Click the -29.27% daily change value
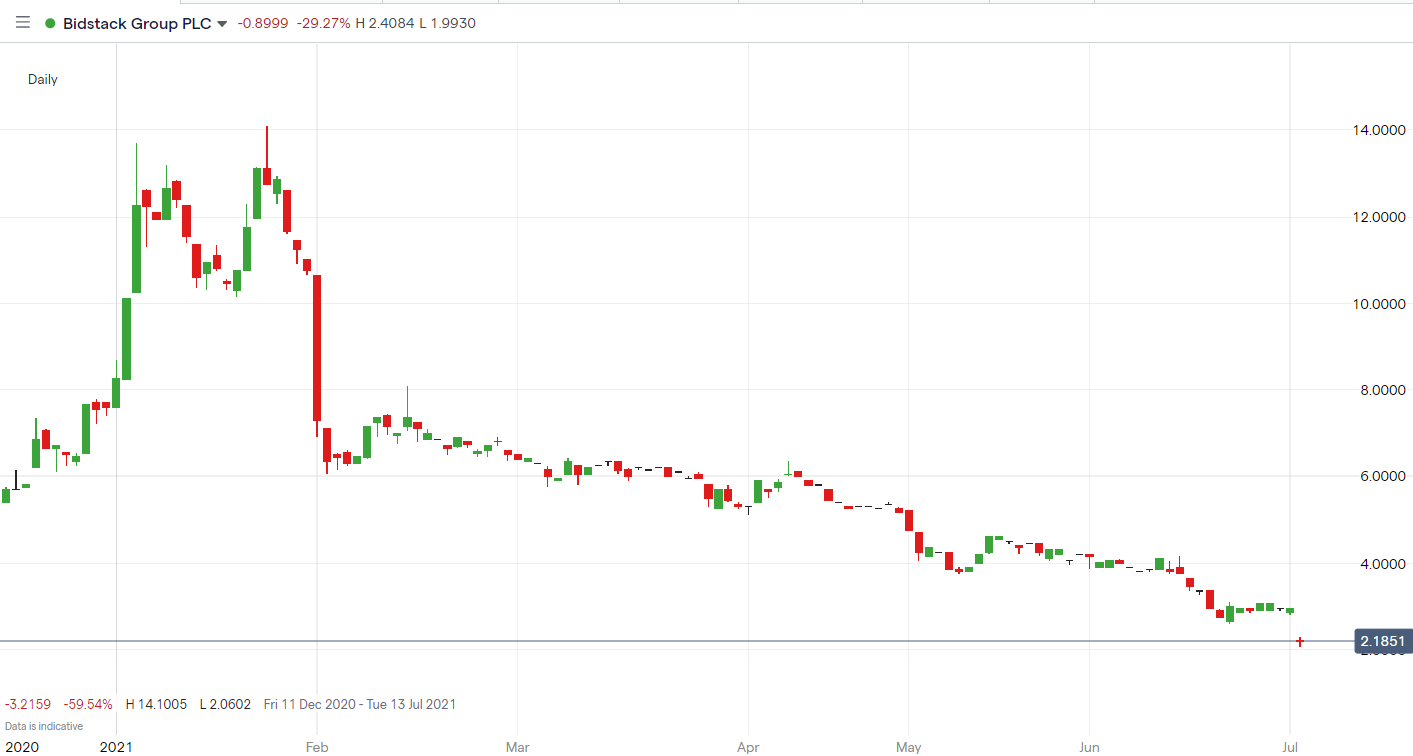Screen dimensions: 1413x756 pyautogui.click(x=320, y=23)
